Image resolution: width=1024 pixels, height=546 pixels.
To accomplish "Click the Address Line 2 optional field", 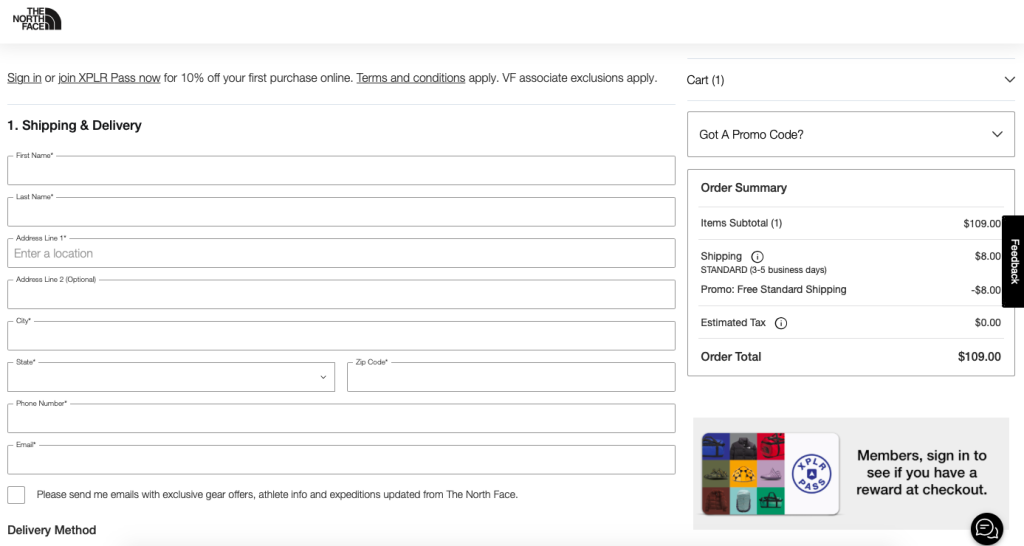I will [x=341, y=295].
